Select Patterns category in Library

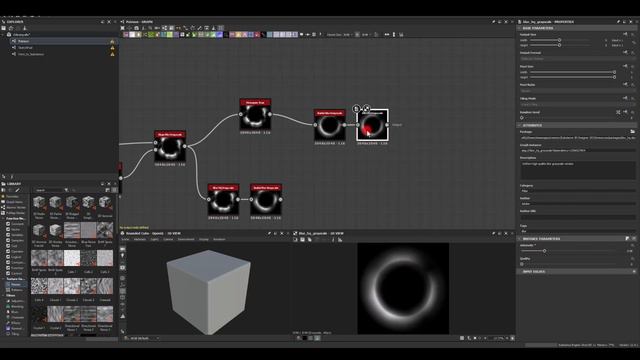pyautogui.click(x=17, y=290)
